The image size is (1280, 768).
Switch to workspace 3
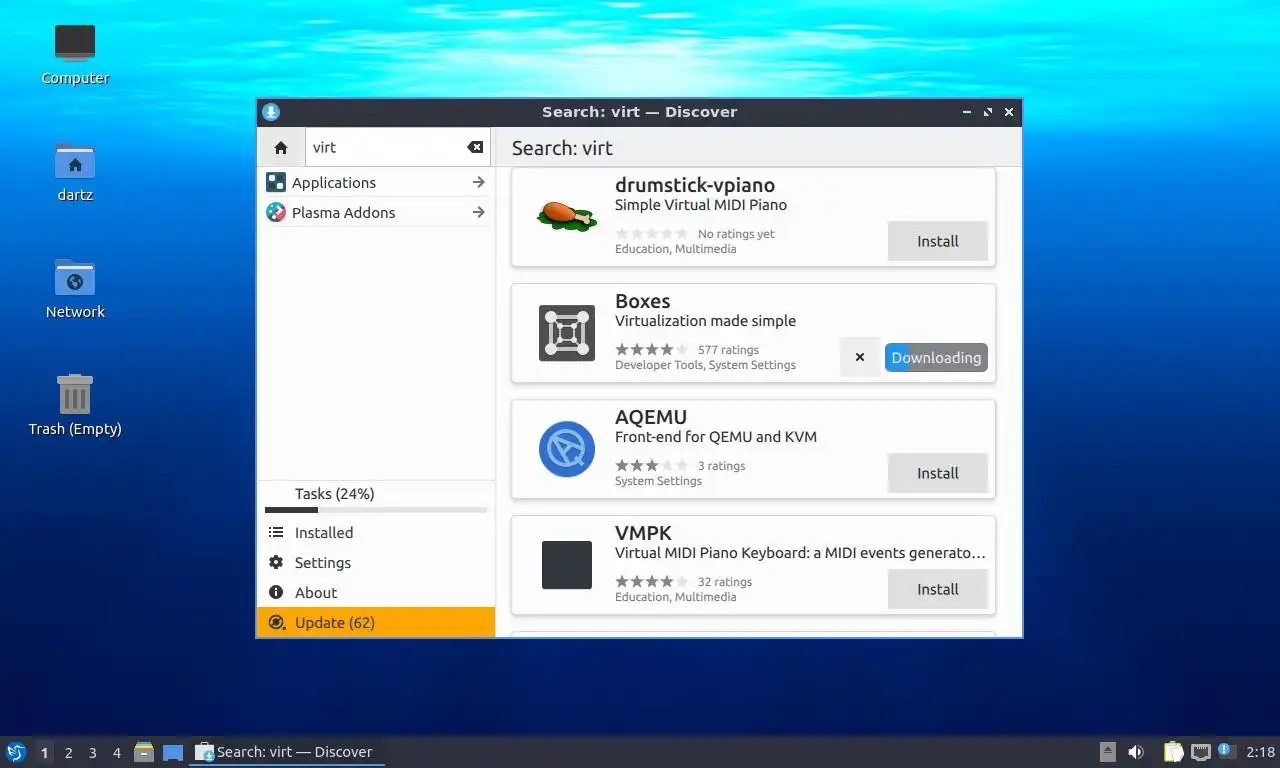coord(93,752)
